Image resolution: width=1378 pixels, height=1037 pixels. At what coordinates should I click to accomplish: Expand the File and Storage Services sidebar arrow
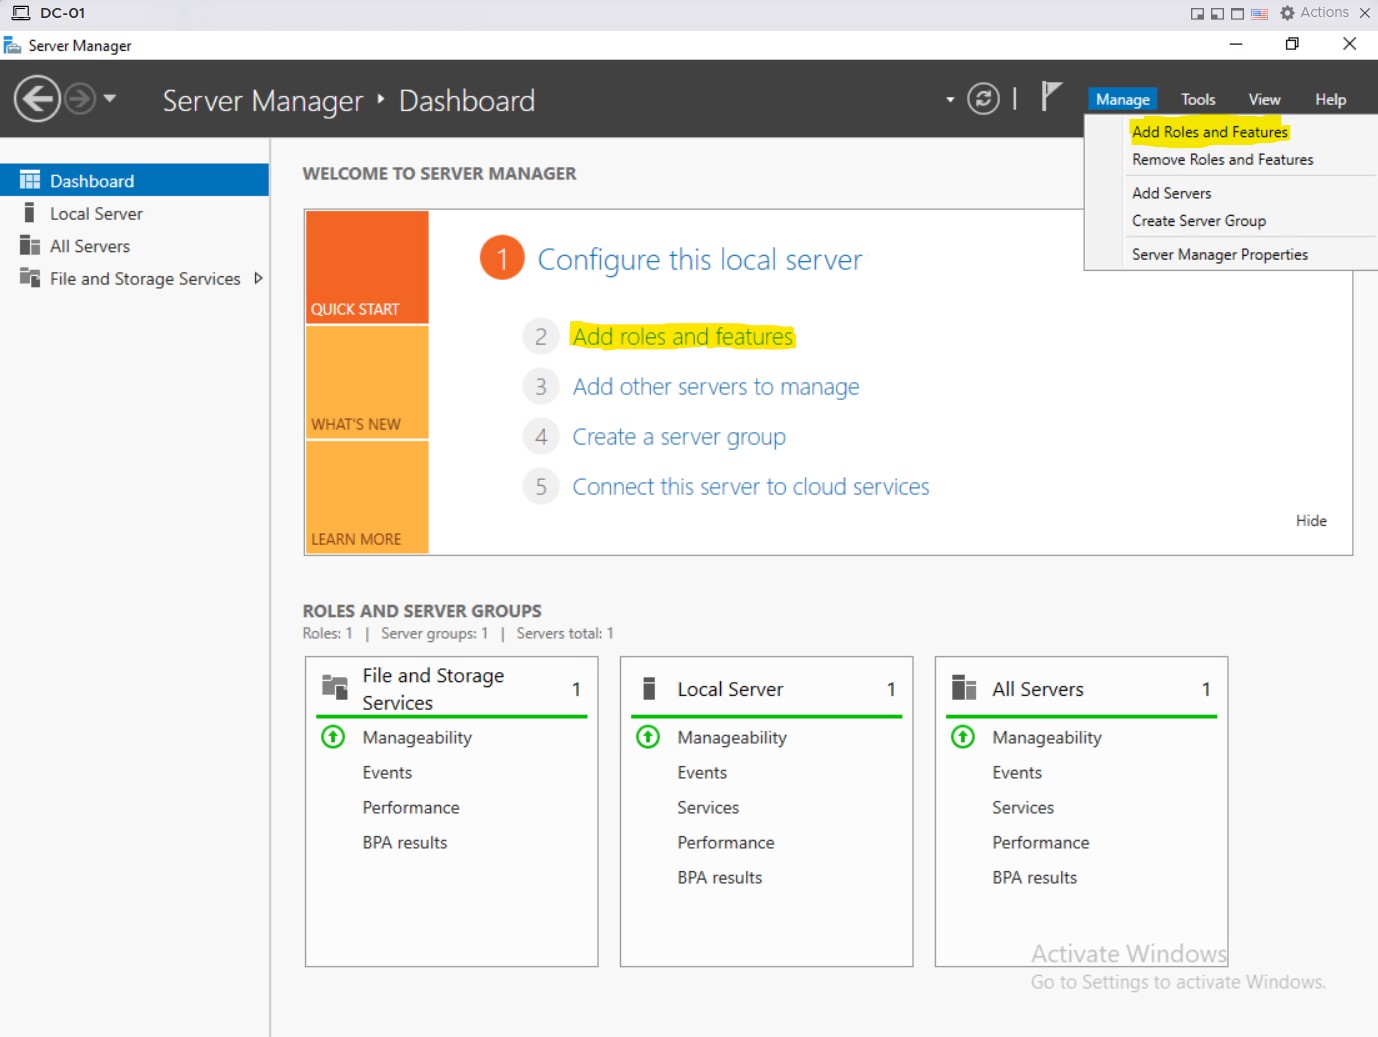coord(258,278)
